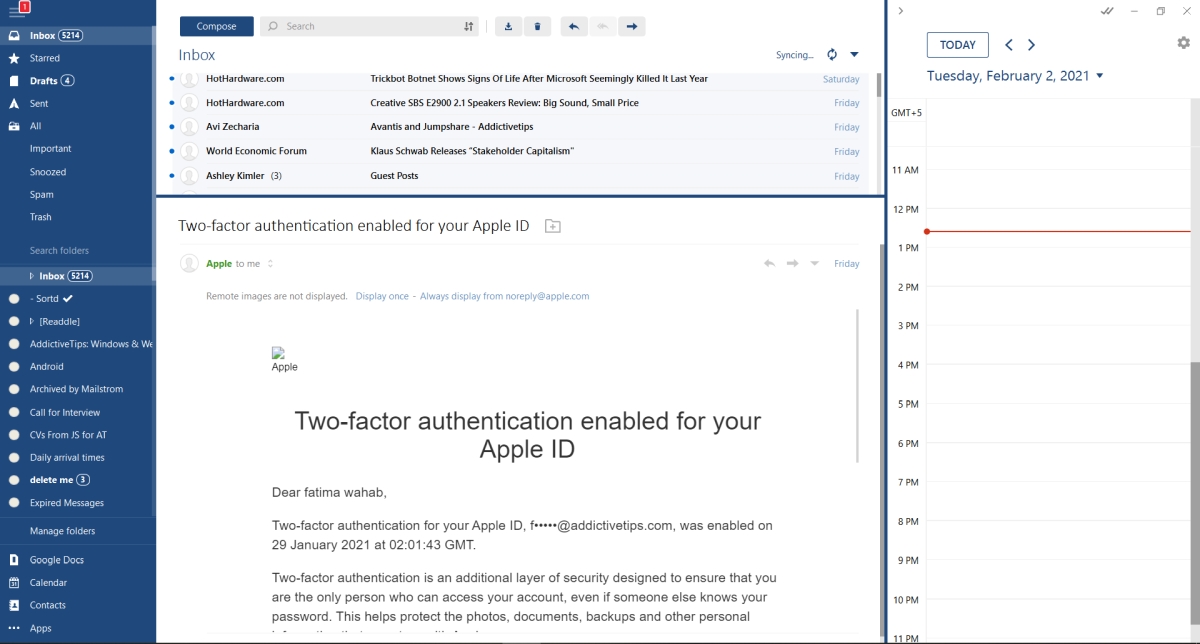The image size is (1200, 644).
Task: Open calendar settings gear
Action: click(x=1184, y=43)
